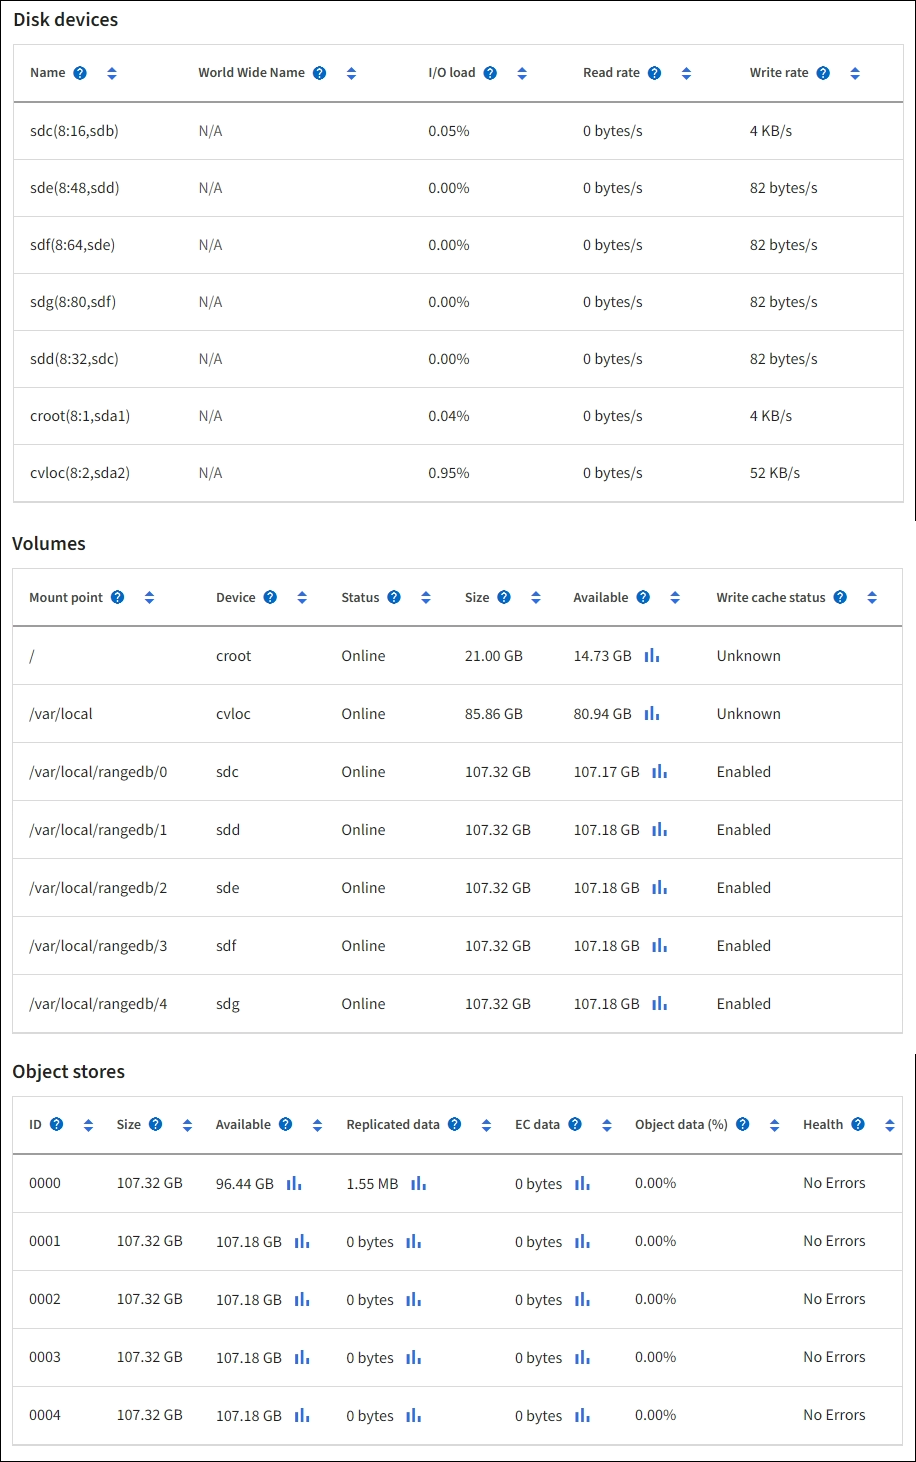Sort object stores by Health arrows
Viewport: 916px width, 1462px height.
[x=889, y=1125]
